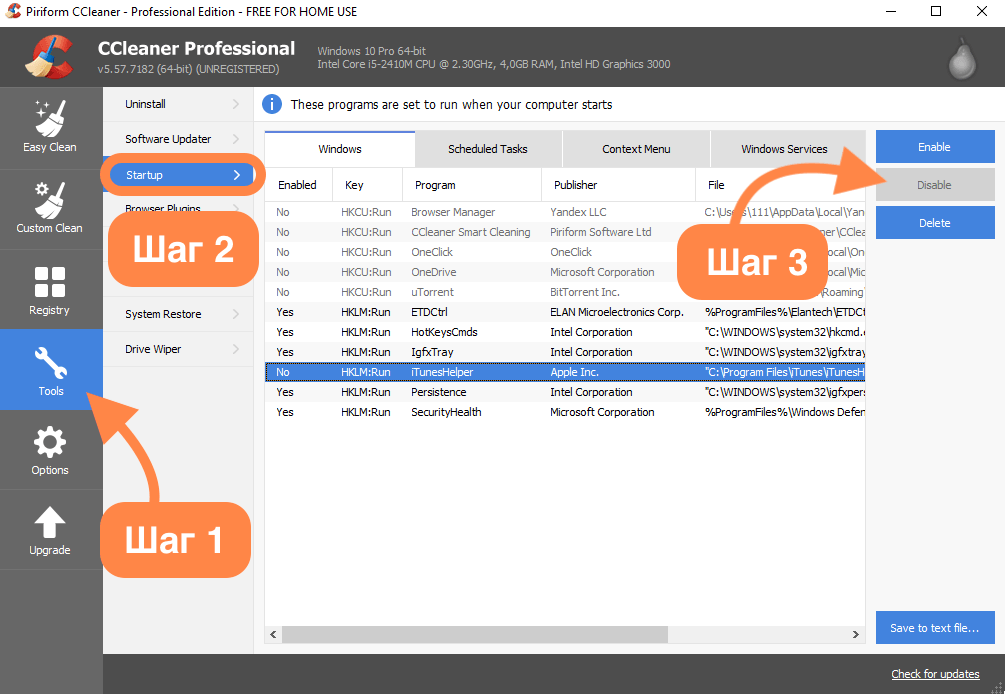The width and height of the screenshot is (1005, 694).
Task: Select the IgfxTray startup entry
Action: pyautogui.click(x=565, y=352)
